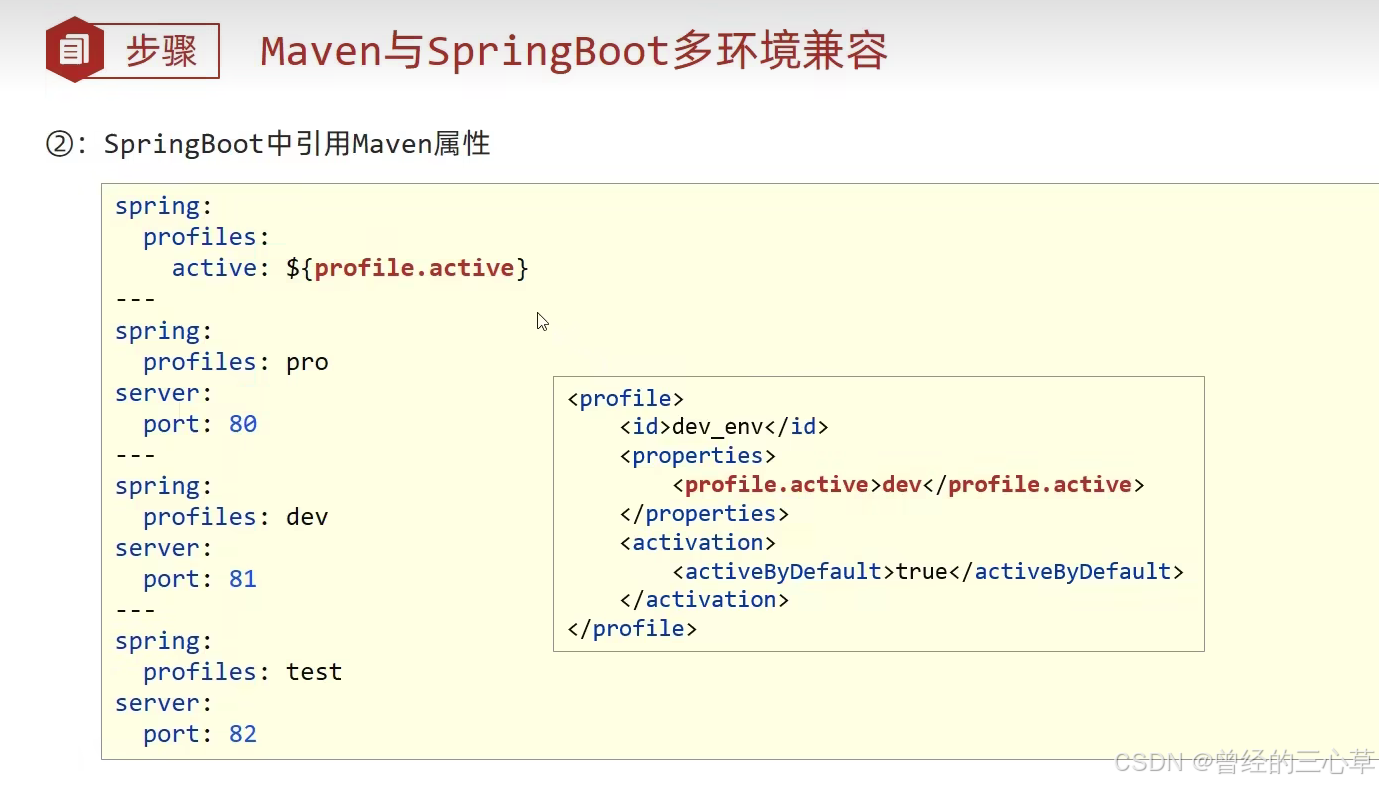Click the red hexagon document icon
The image size is (1379, 785).
coord(75,50)
